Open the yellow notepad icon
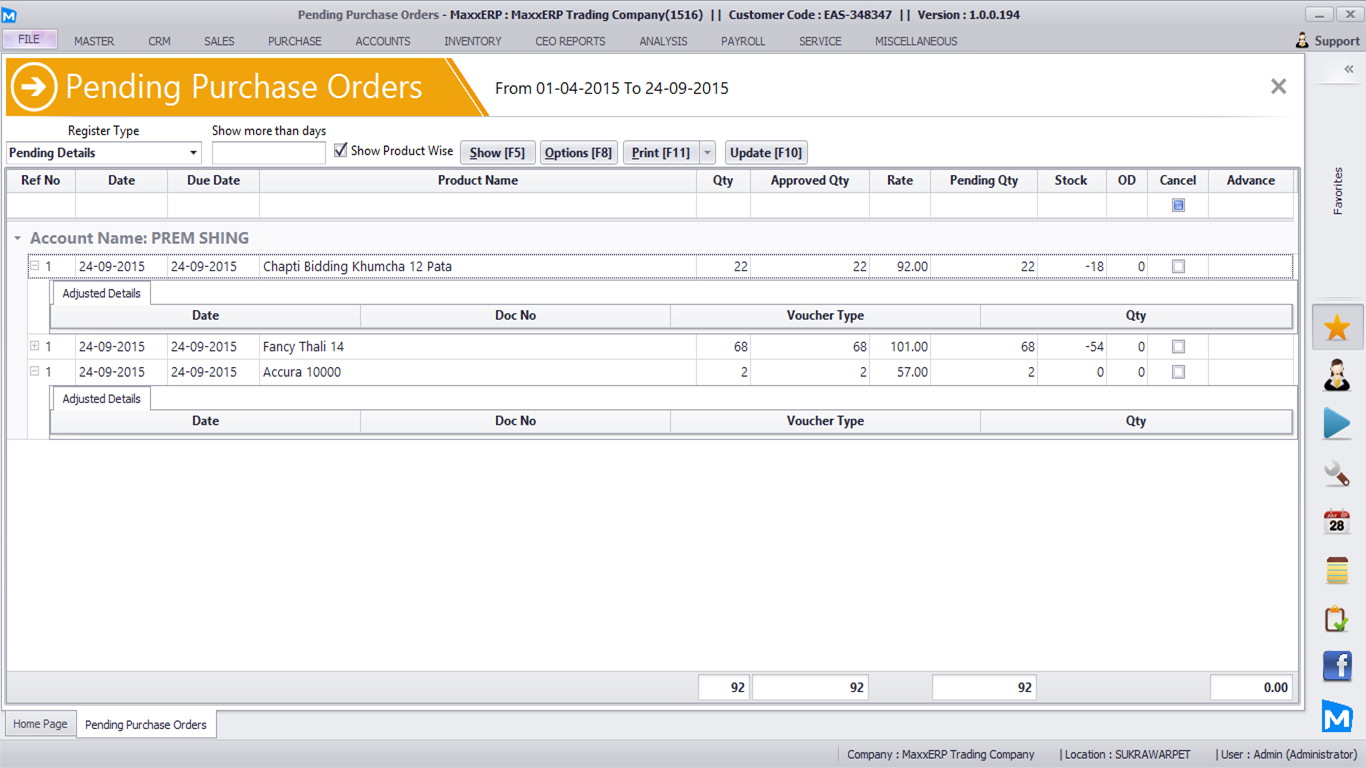 tap(1337, 570)
